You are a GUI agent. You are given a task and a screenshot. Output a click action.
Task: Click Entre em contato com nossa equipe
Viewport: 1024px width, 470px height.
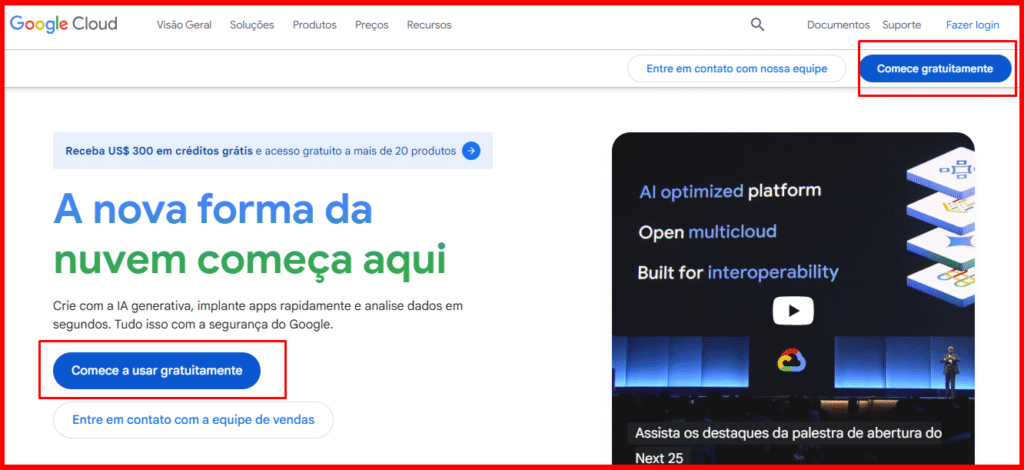tap(737, 69)
